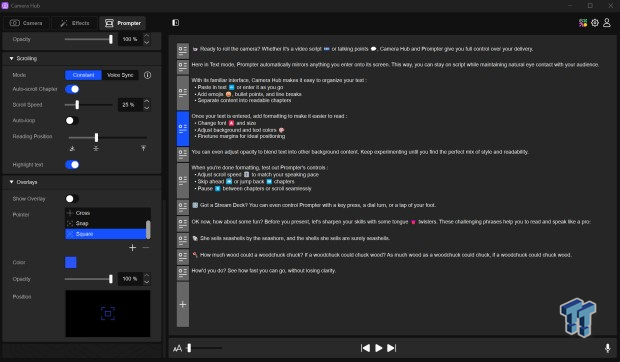Select the 'Here in Text mode' chapter icon
Screen dimensions: 620x362
(183, 67)
